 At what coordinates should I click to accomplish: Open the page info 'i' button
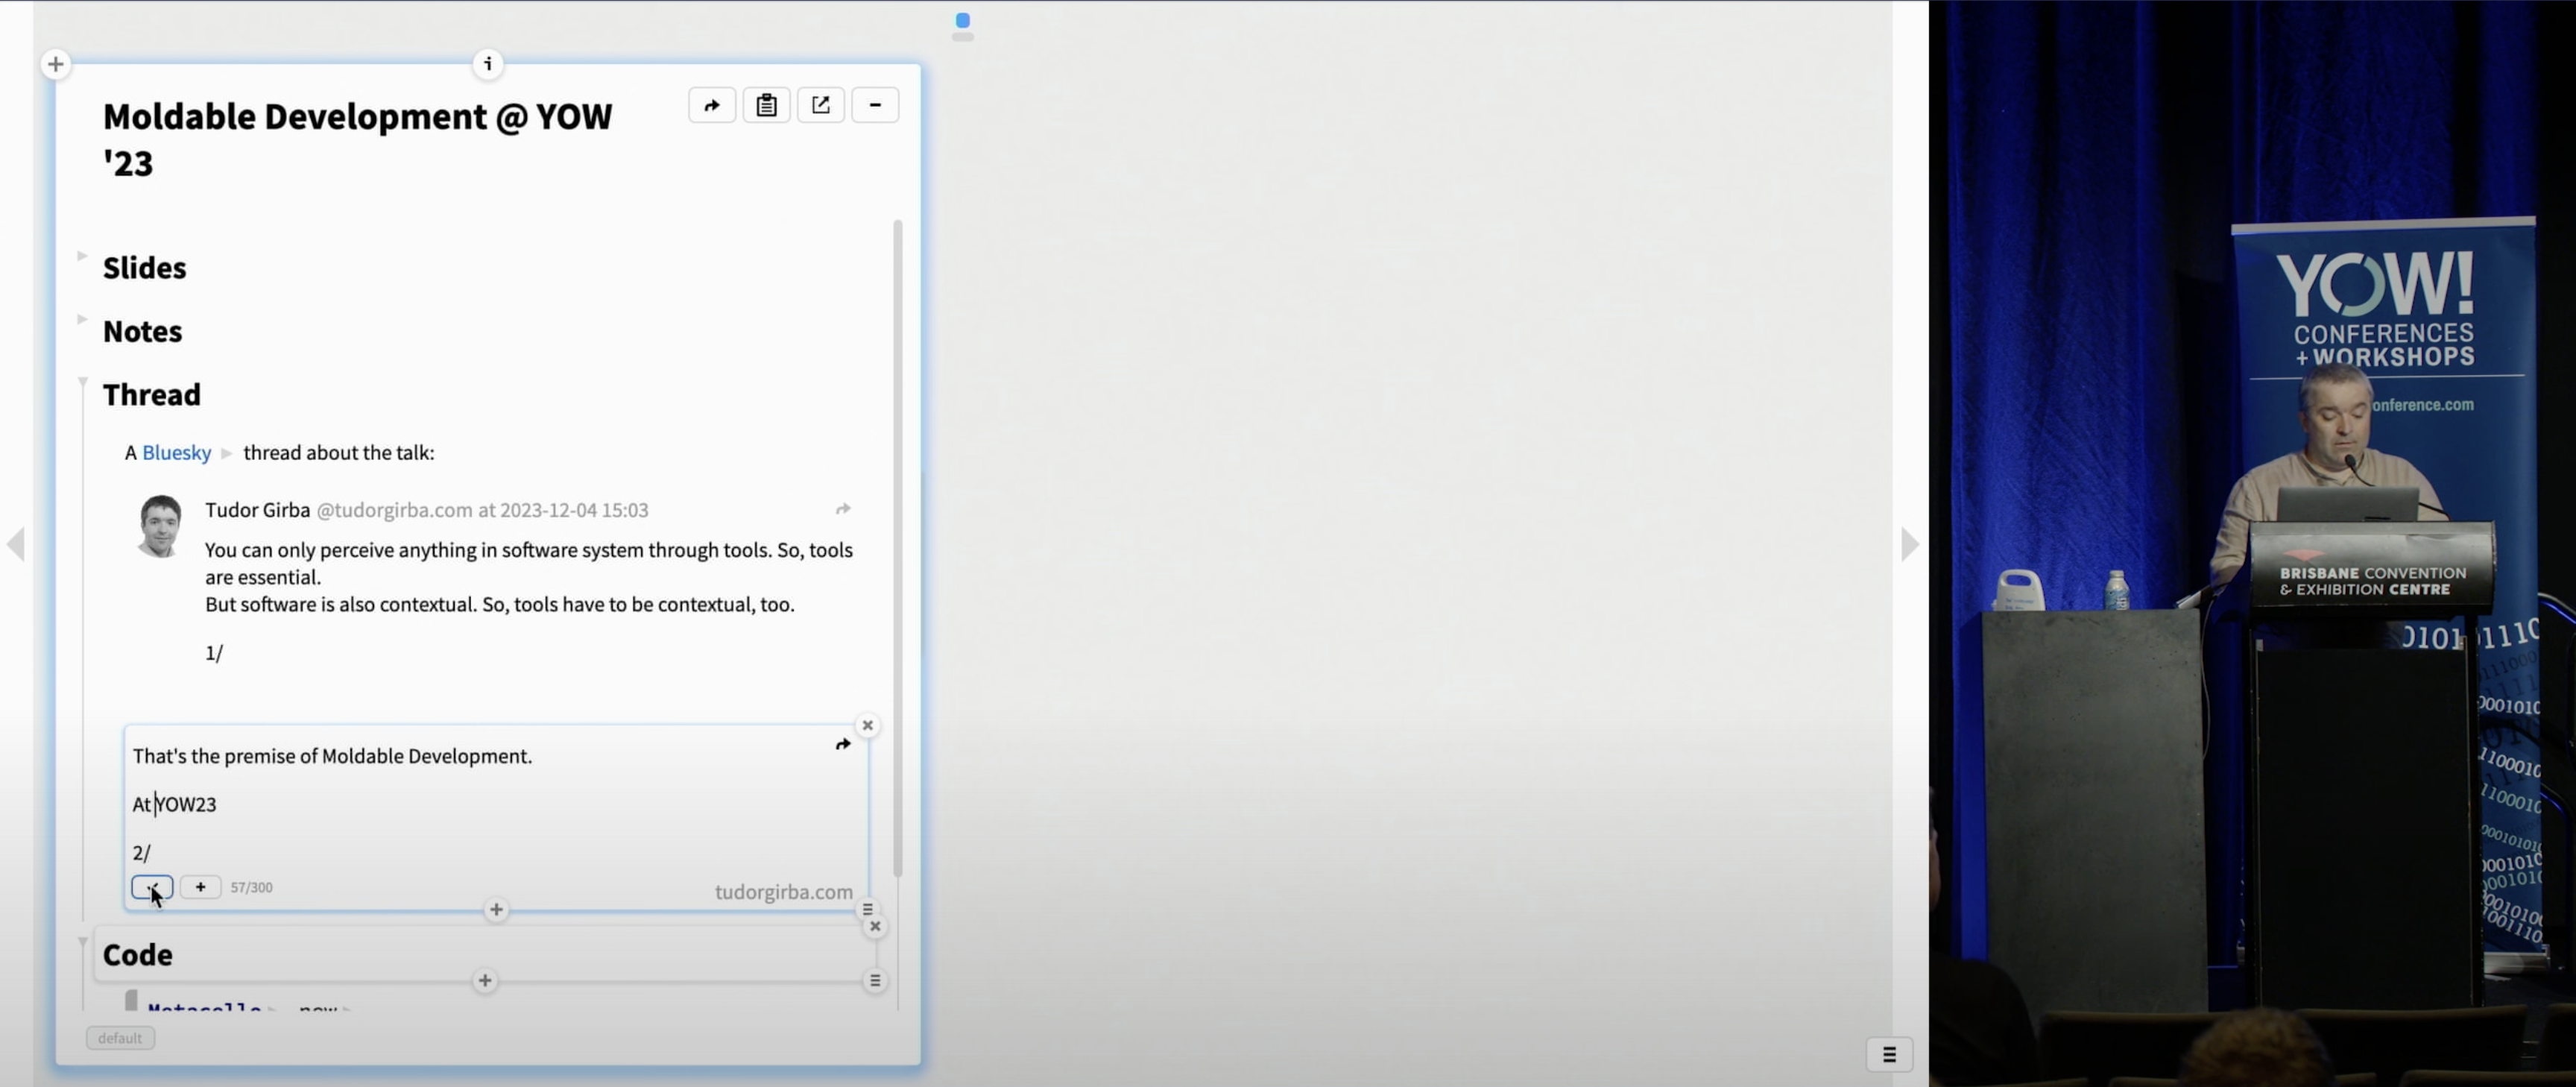pos(488,64)
